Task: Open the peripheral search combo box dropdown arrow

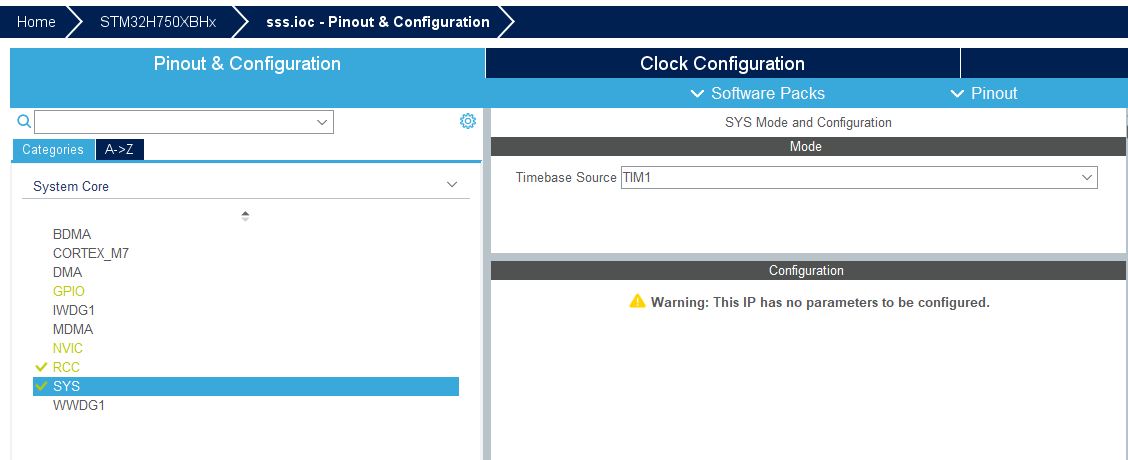Action: click(x=322, y=122)
